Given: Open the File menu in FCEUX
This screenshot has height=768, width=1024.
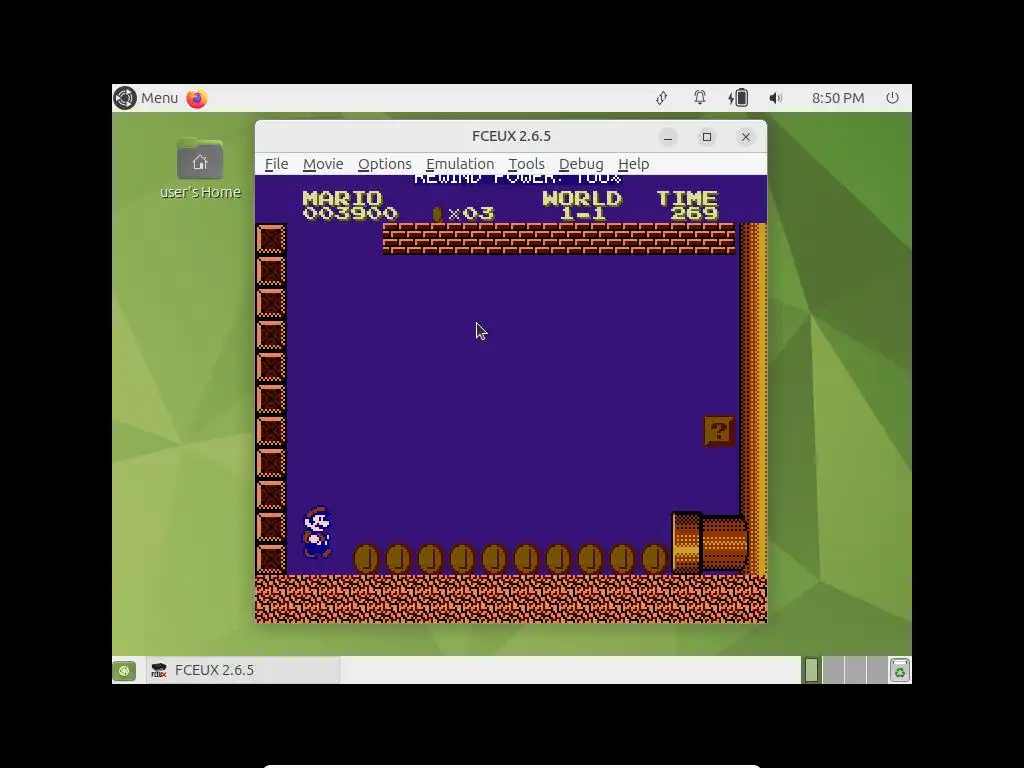Looking at the screenshot, I should point(276,164).
